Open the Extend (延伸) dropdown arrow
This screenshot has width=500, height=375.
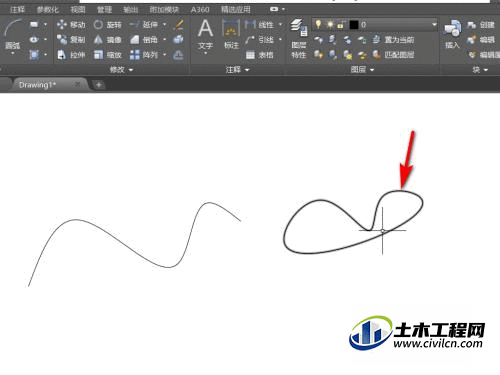click(x=165, y=25)
